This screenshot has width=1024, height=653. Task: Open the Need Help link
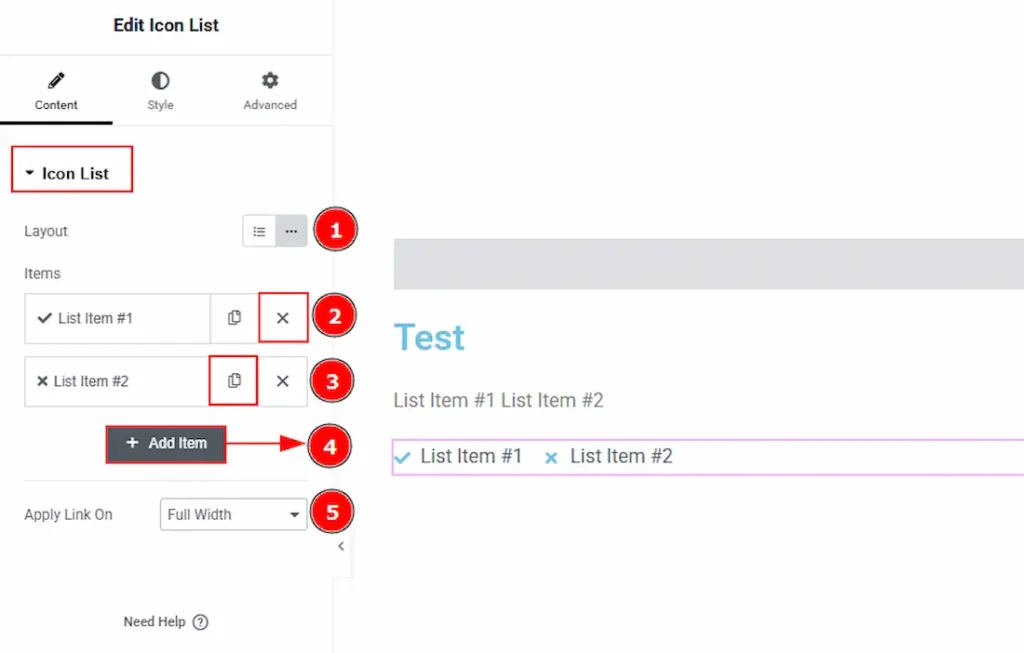point(155,622)
